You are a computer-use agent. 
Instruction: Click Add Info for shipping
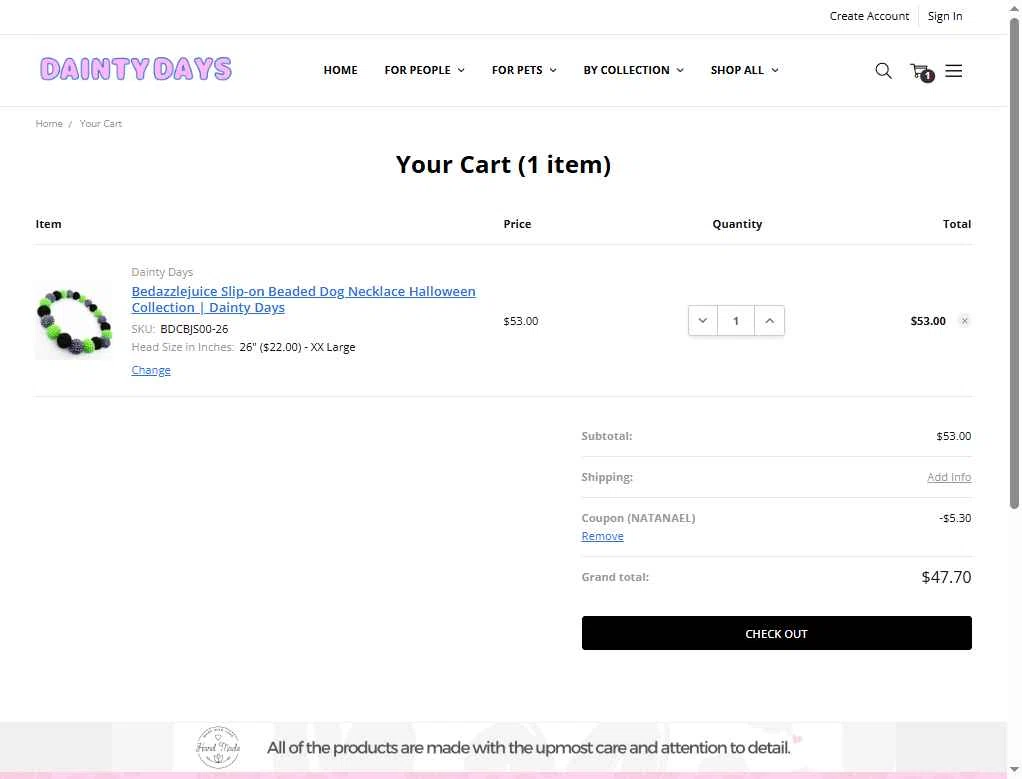pos(949,477)
